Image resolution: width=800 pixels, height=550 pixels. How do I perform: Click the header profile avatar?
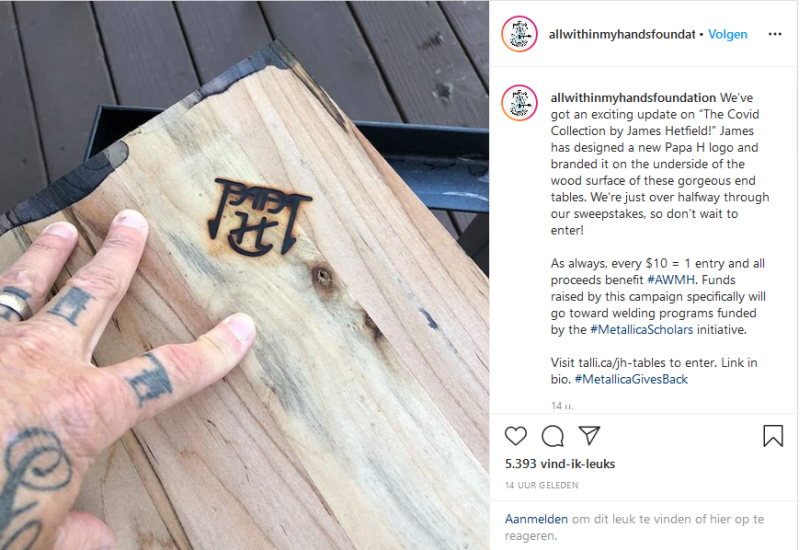[519, 34]
